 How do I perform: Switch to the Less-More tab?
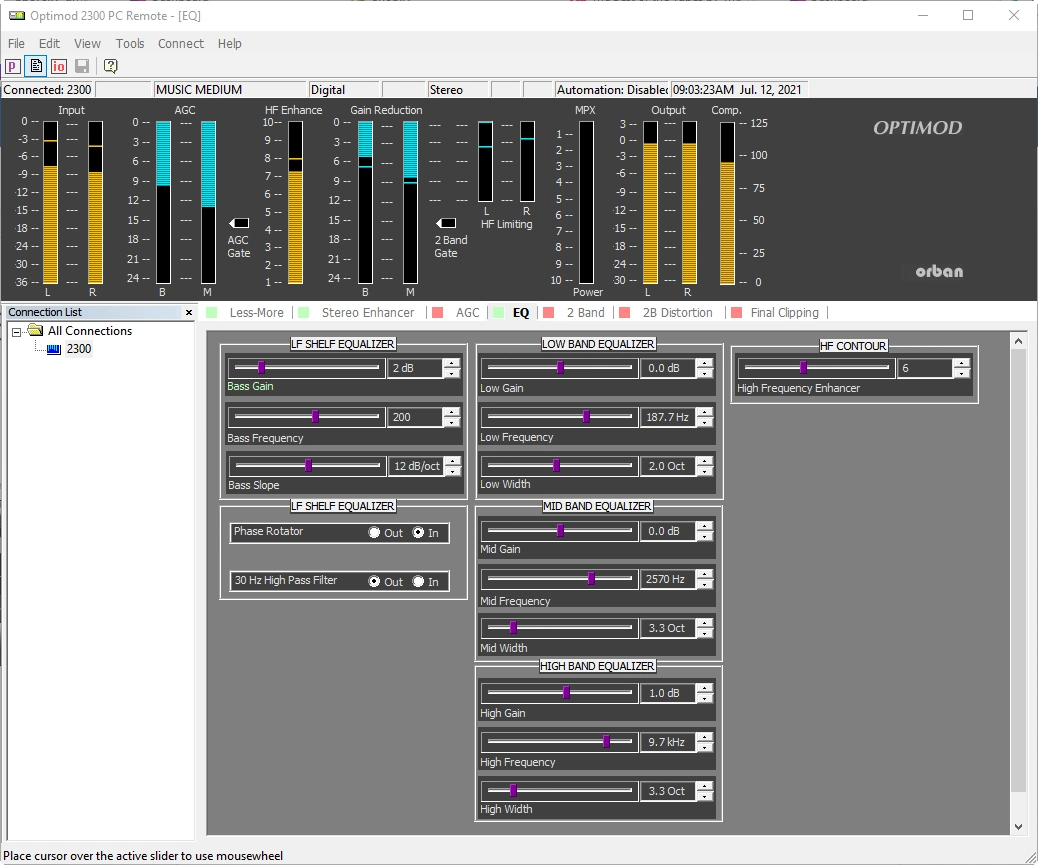[256, 312]
